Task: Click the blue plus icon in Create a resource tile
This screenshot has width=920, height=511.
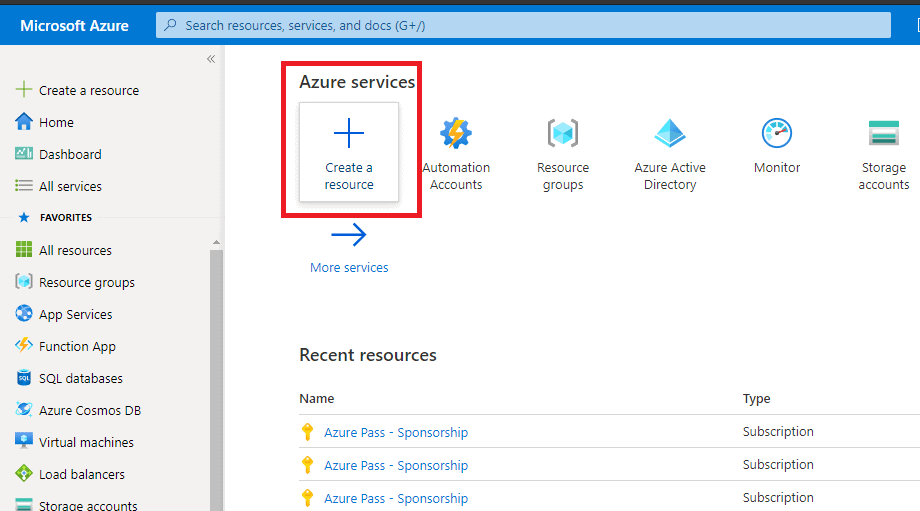Action: (349, 133)
